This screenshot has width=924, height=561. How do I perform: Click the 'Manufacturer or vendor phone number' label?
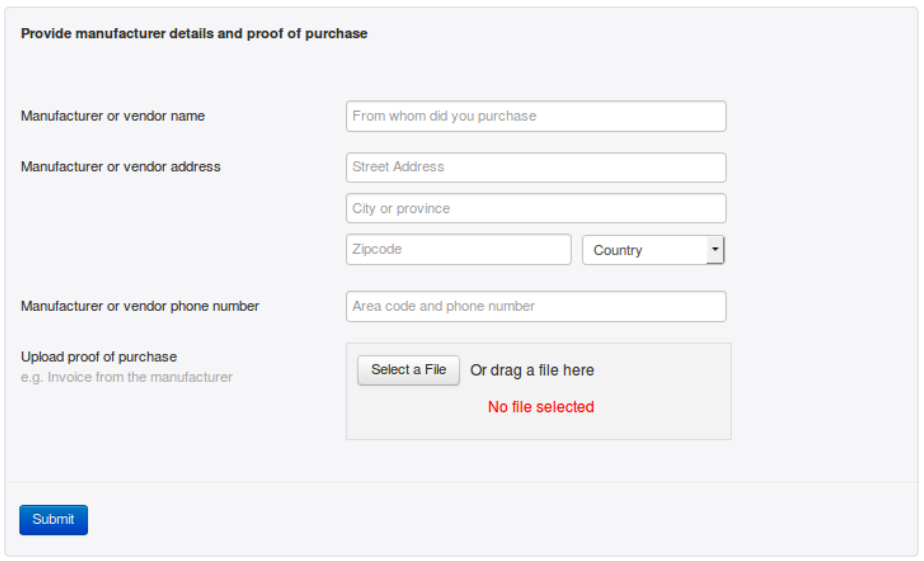click(x=140, y=307)
